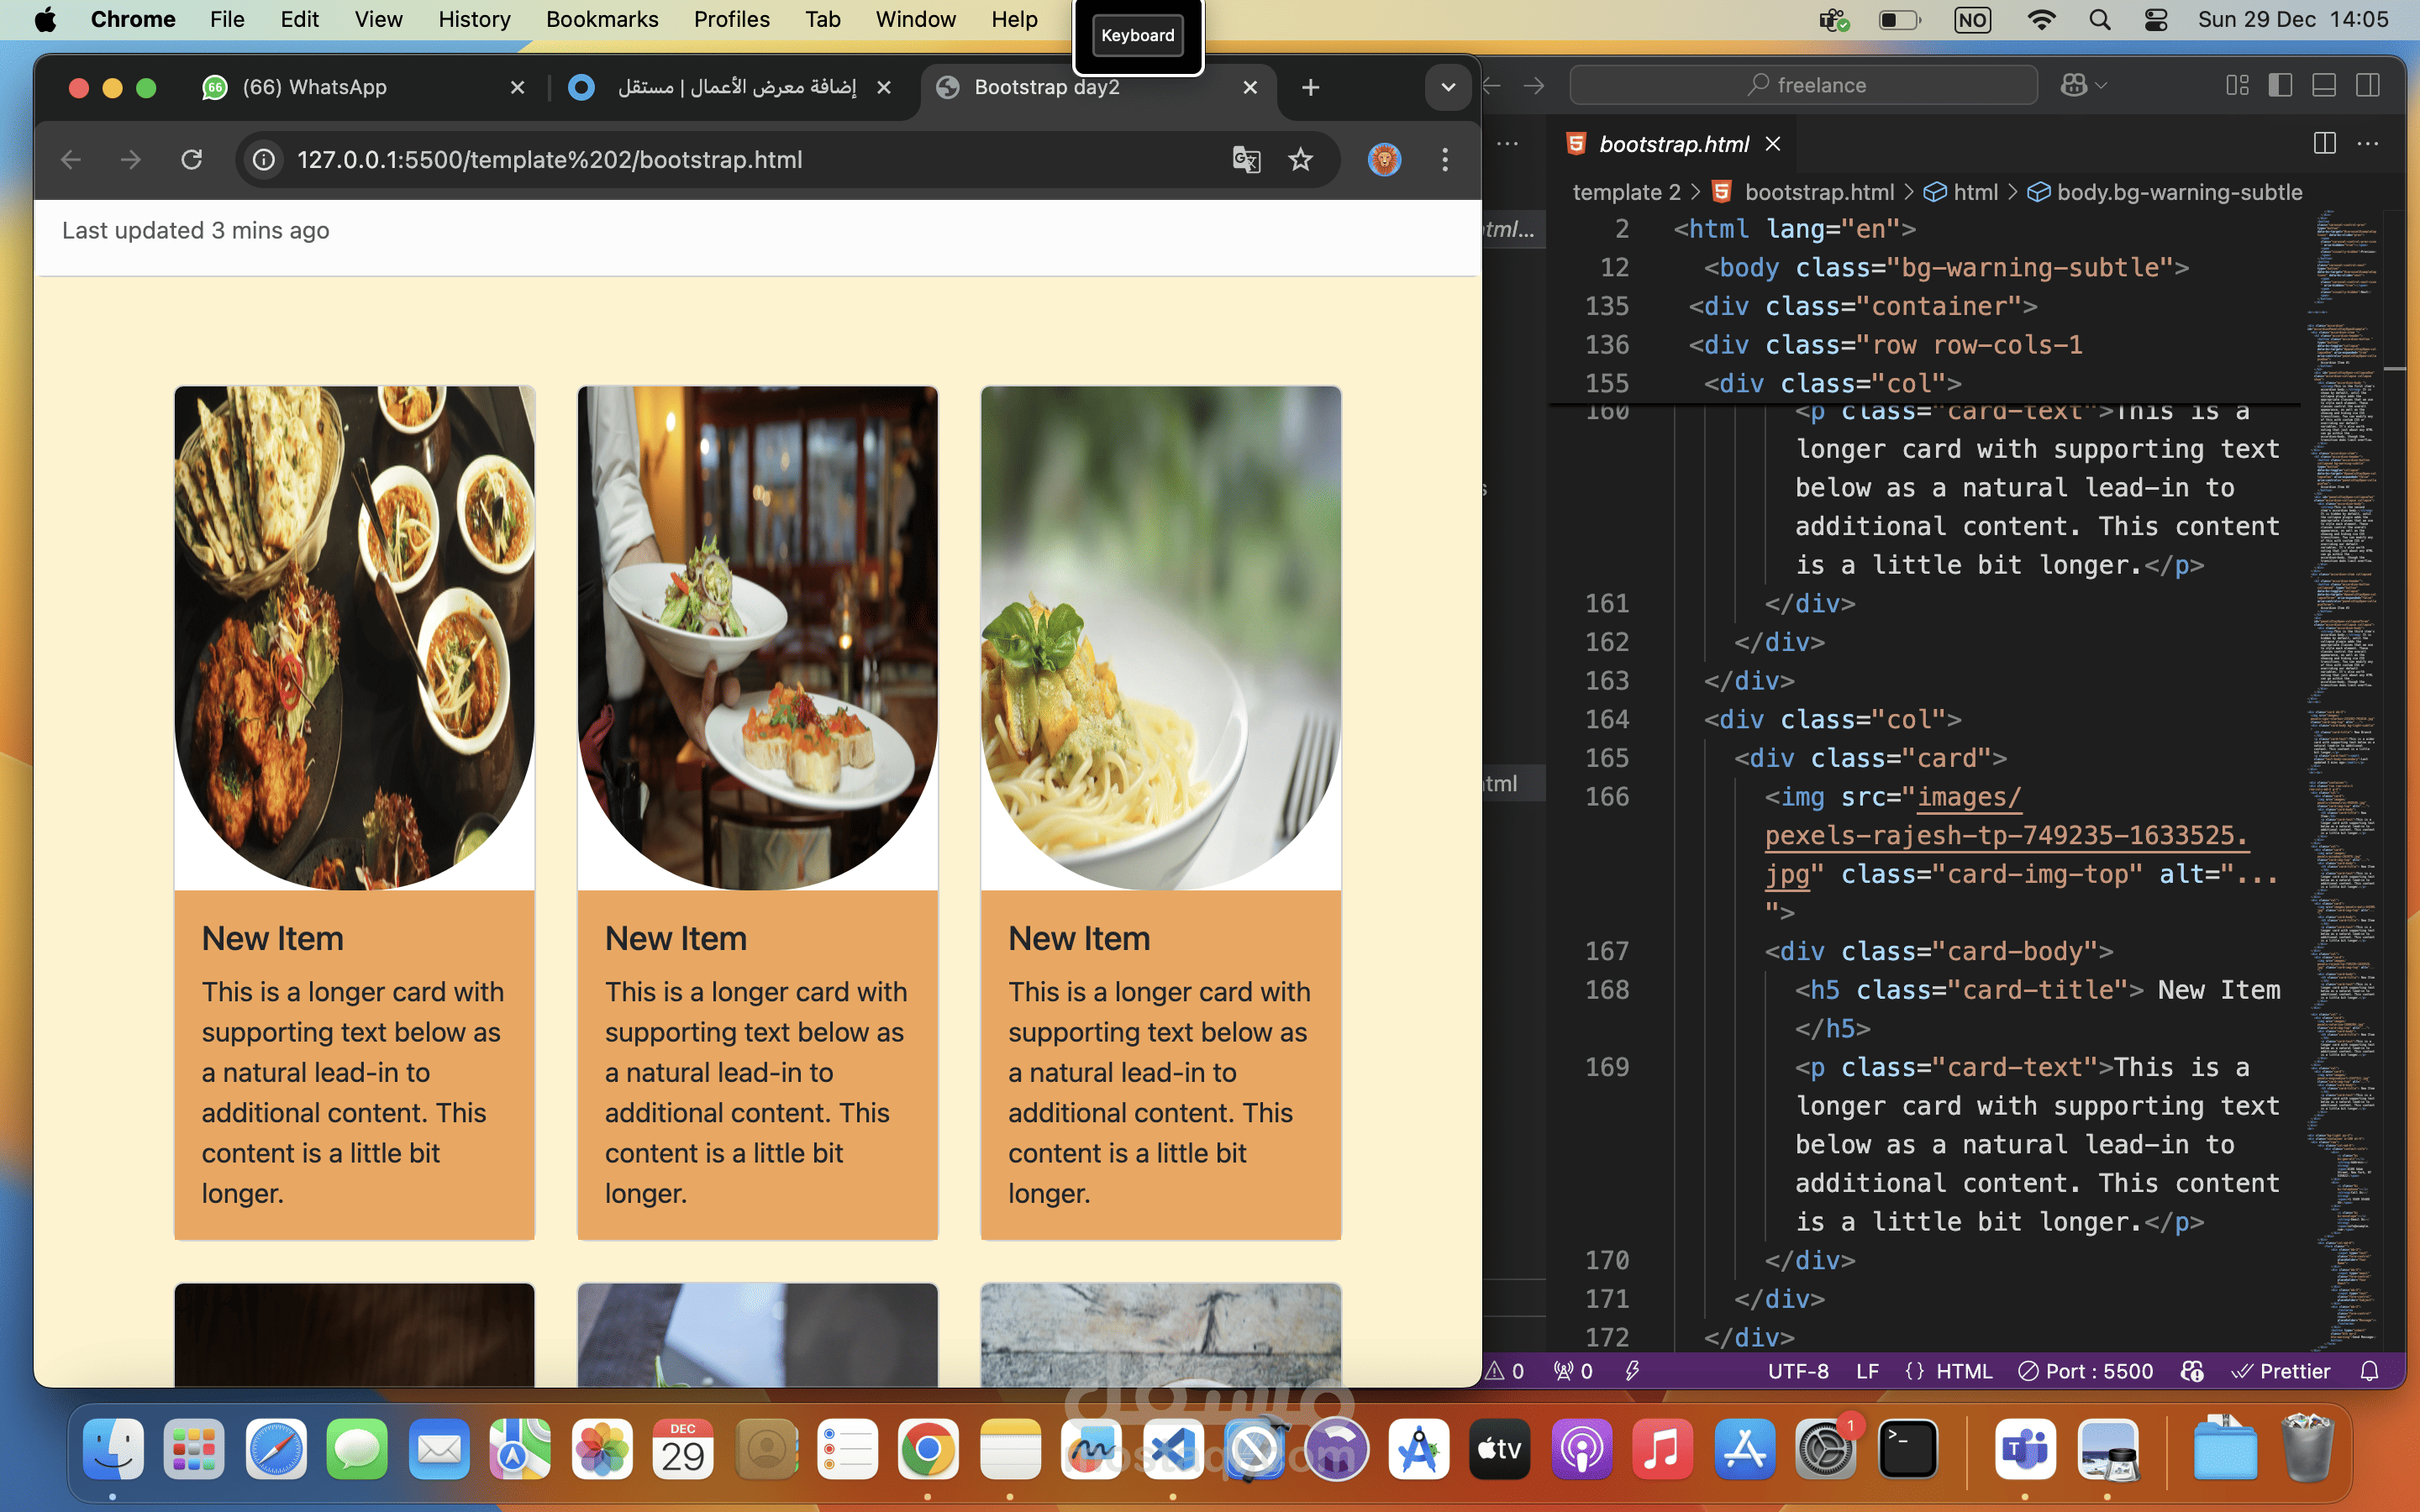2420x1512 pixels.
Task: Expand the Chrome tab search dropdown
Action: click(x=1447, y=87)
